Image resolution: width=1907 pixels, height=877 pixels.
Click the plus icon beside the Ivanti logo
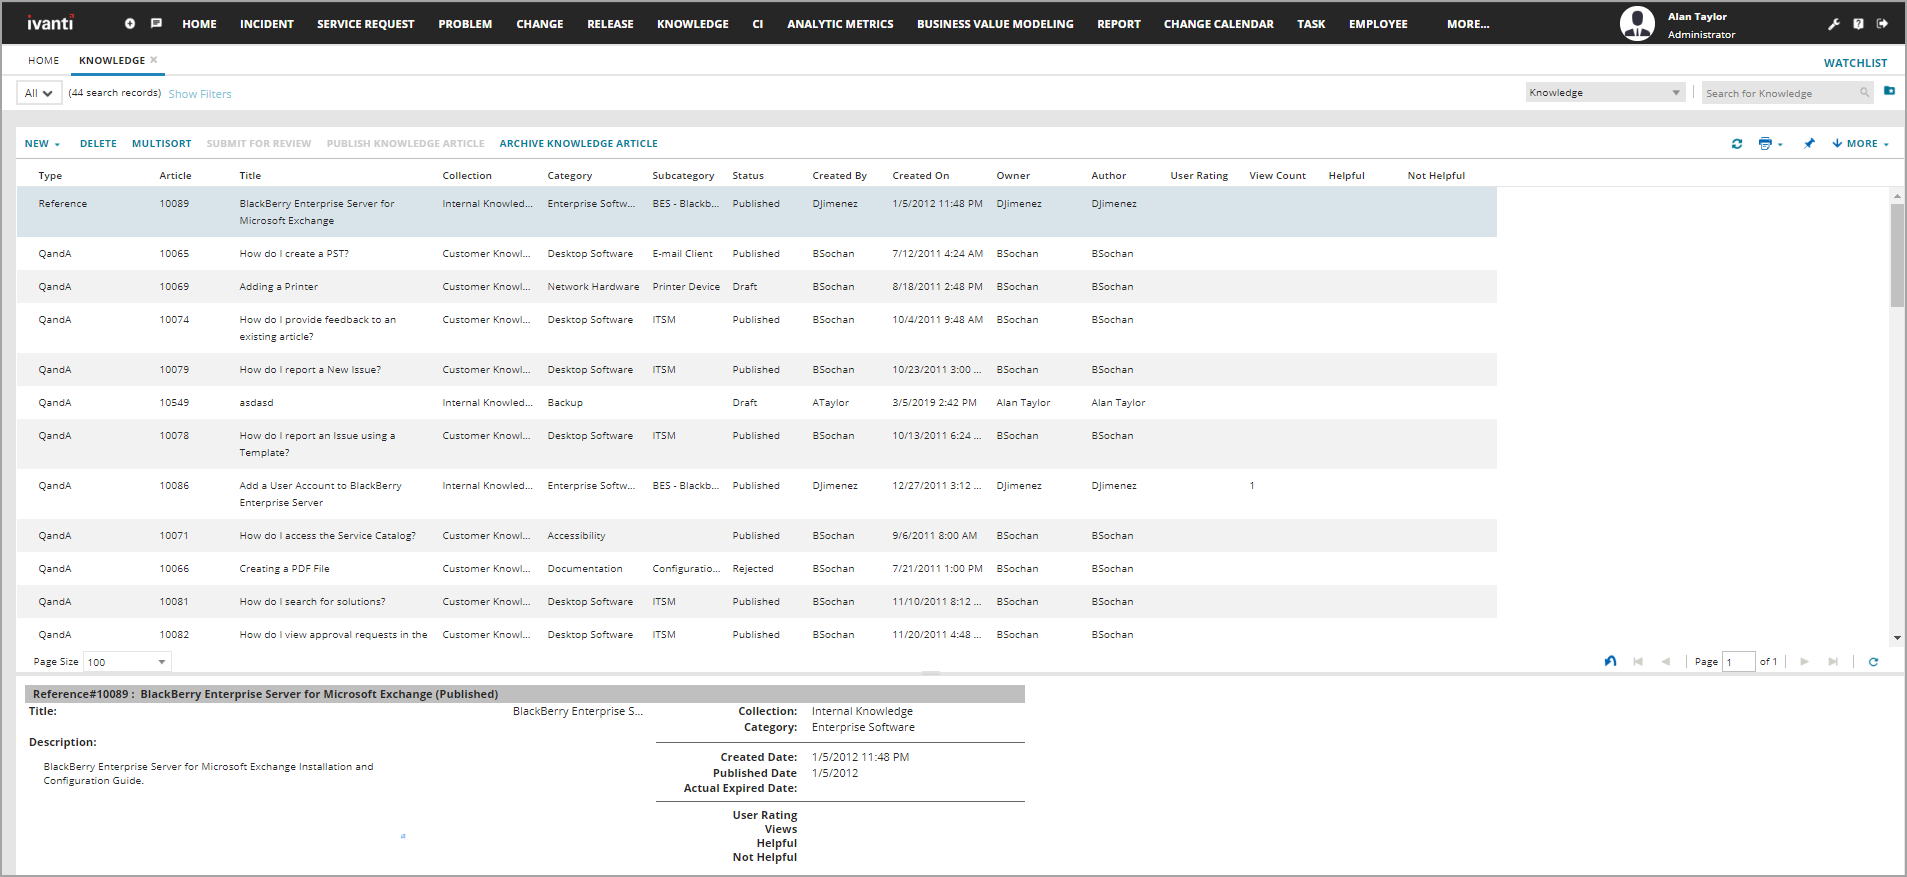(x=130, y=24)
